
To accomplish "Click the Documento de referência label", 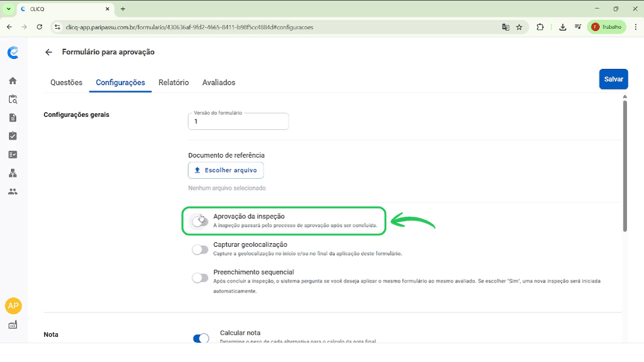I will [226, 155].
